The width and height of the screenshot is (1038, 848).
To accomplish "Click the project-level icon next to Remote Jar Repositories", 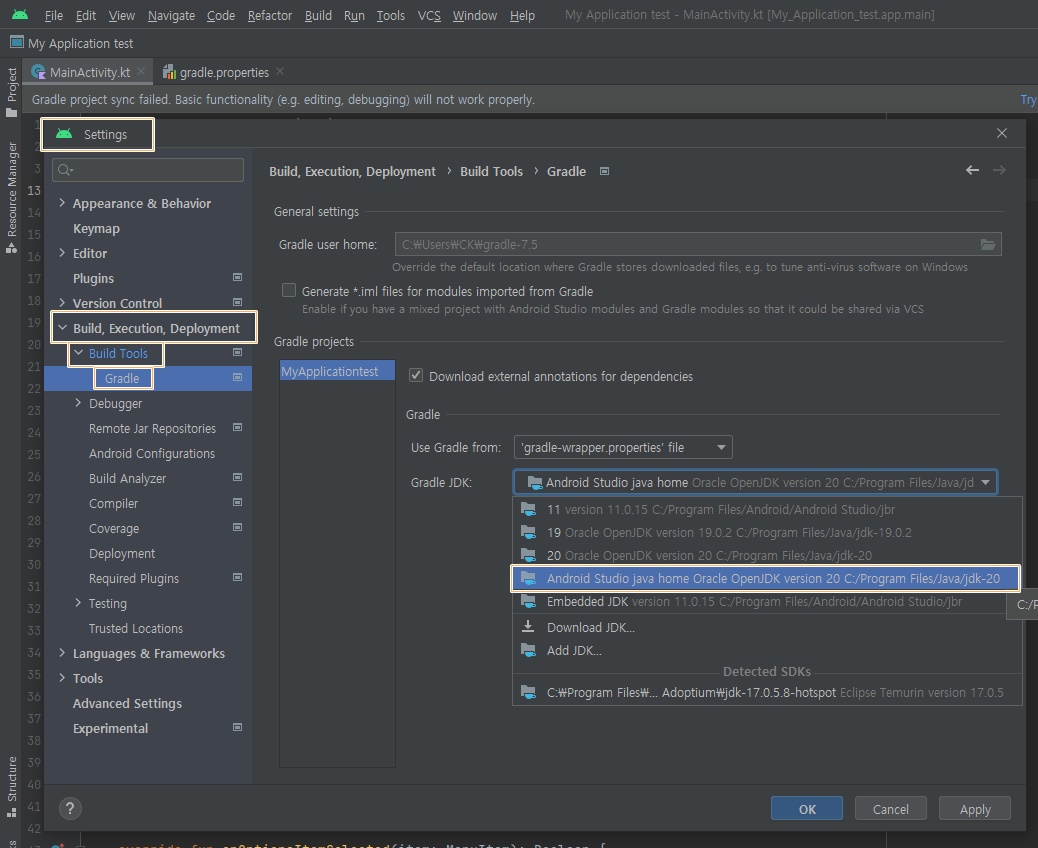I will coord(238,428).
